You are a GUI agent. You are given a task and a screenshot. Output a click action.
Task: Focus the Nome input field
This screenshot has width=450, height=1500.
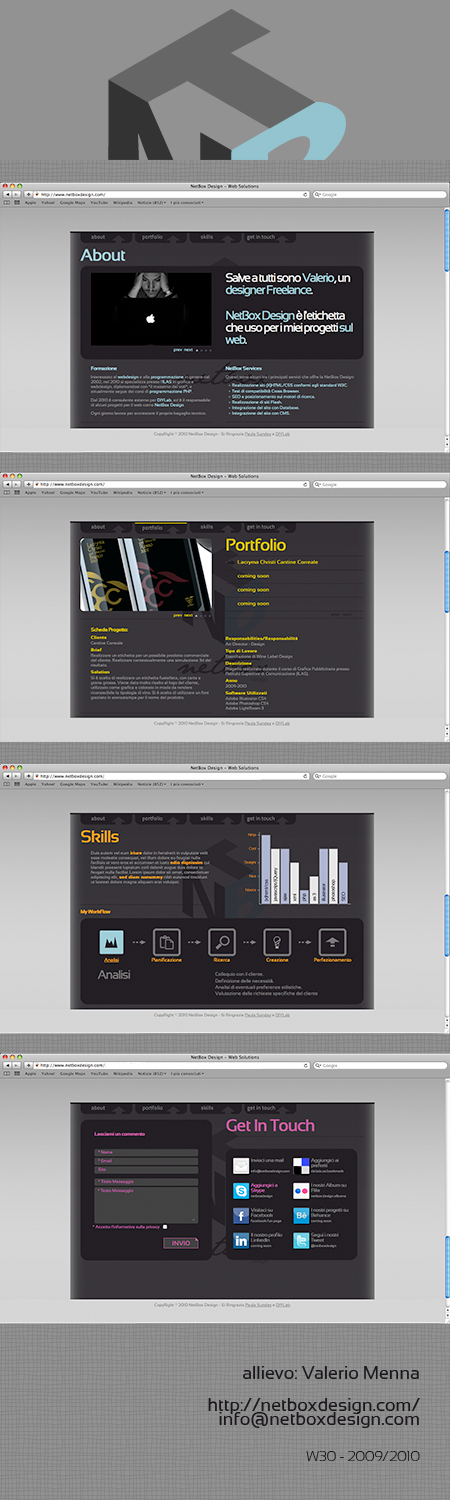pyautogui.click(x=147, y=1153)
